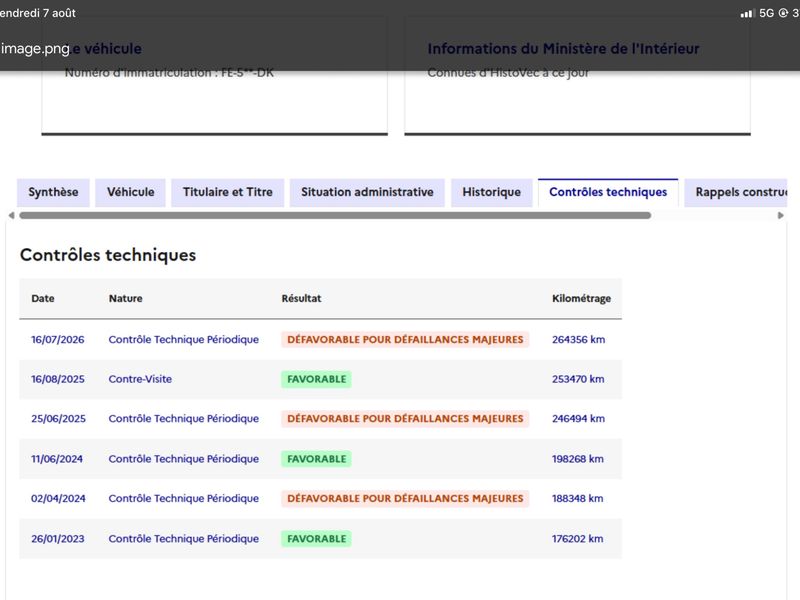Open the Synthèse tab
This screenshot has height=600, width=800.
click(x=53, y=192)
